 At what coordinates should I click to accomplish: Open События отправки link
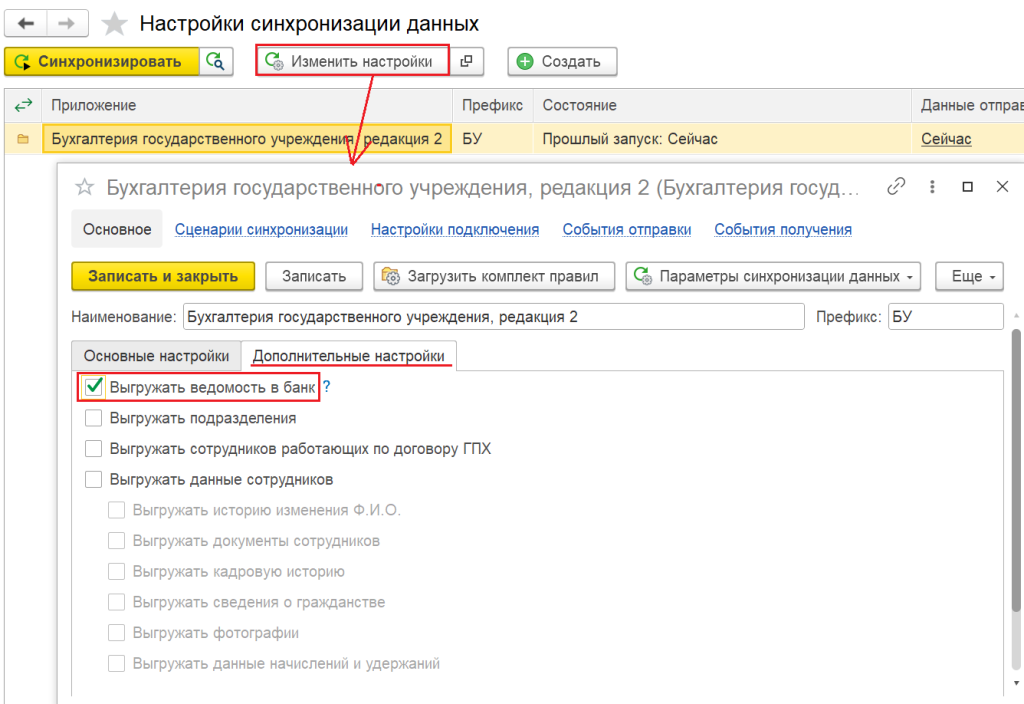click(627, 229)
